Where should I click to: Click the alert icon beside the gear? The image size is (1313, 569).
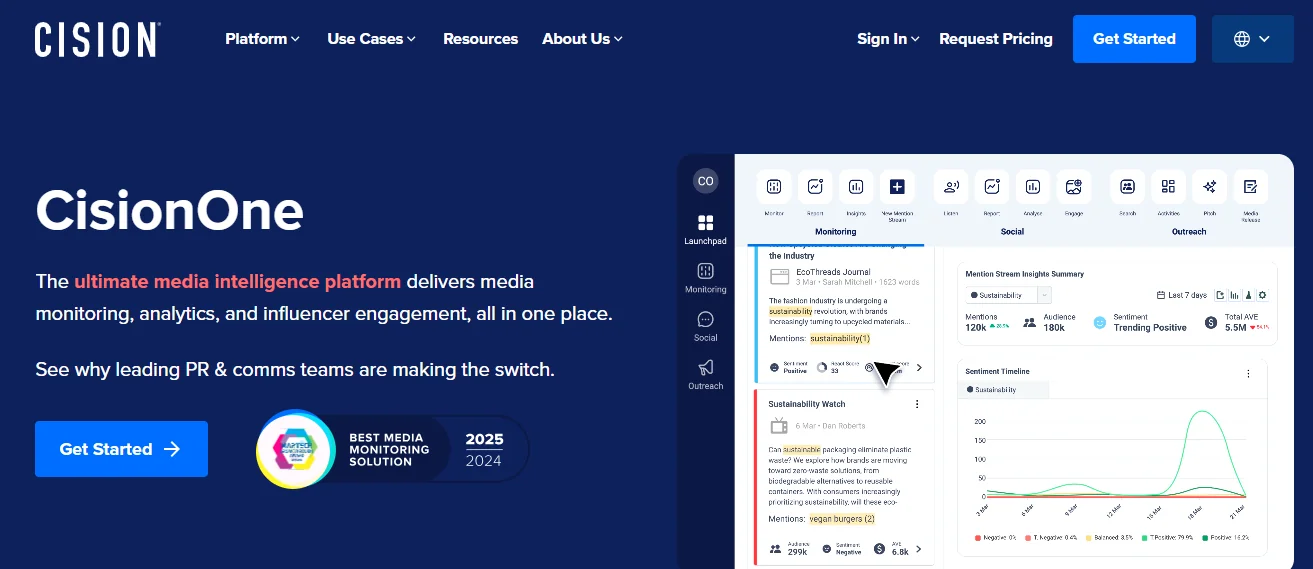click(1248, 295)
